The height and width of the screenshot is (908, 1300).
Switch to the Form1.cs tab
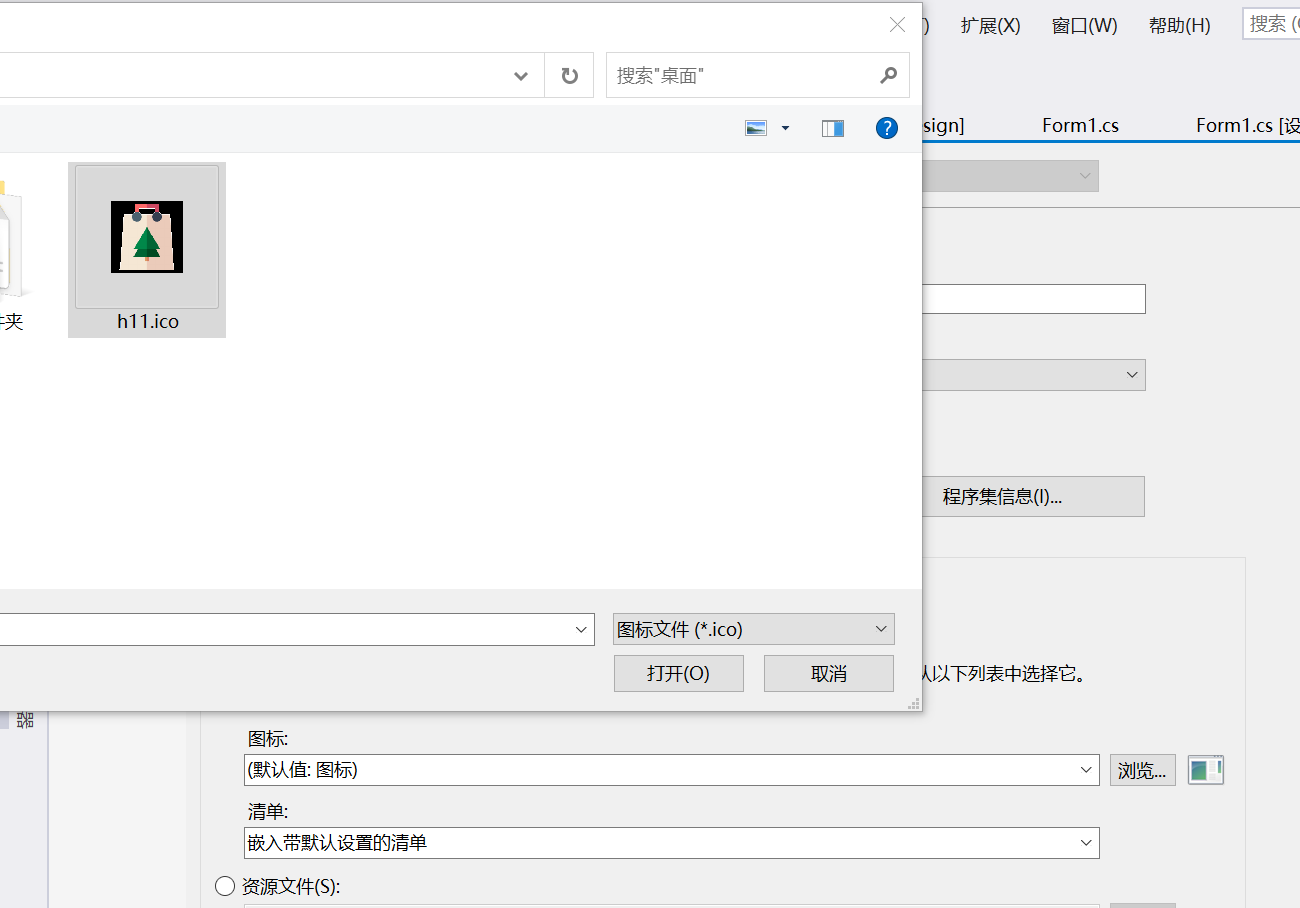tap(1080, 125)
